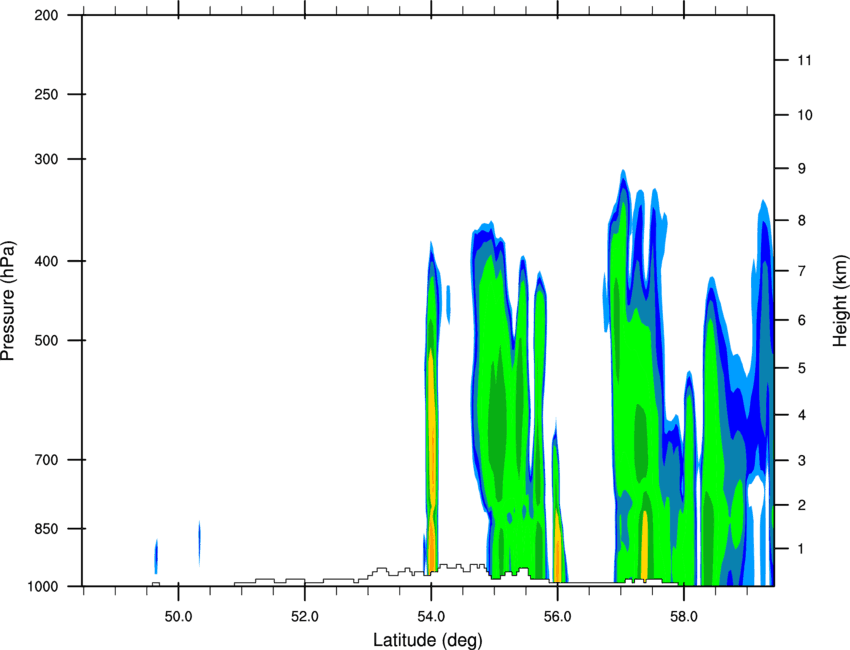This screenshot has width=850, height=650.
Task: Click the 9 km height label
Action: (802, 169)
